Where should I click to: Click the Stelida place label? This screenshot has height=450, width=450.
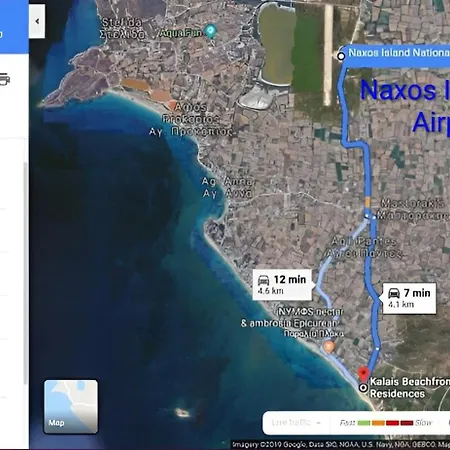pyautogui.click(x=122, y=28)
